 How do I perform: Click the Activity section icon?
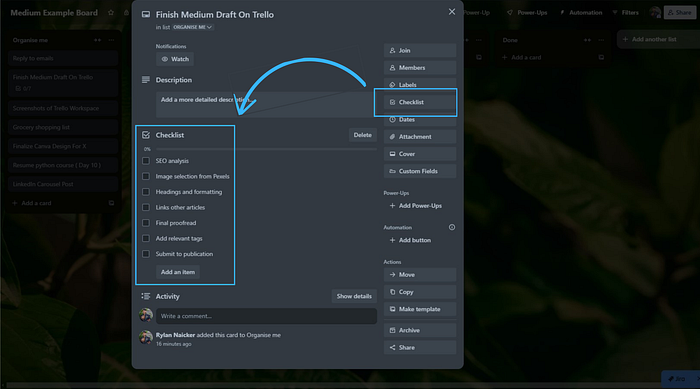pyautogui.click(x=146, y=296)
